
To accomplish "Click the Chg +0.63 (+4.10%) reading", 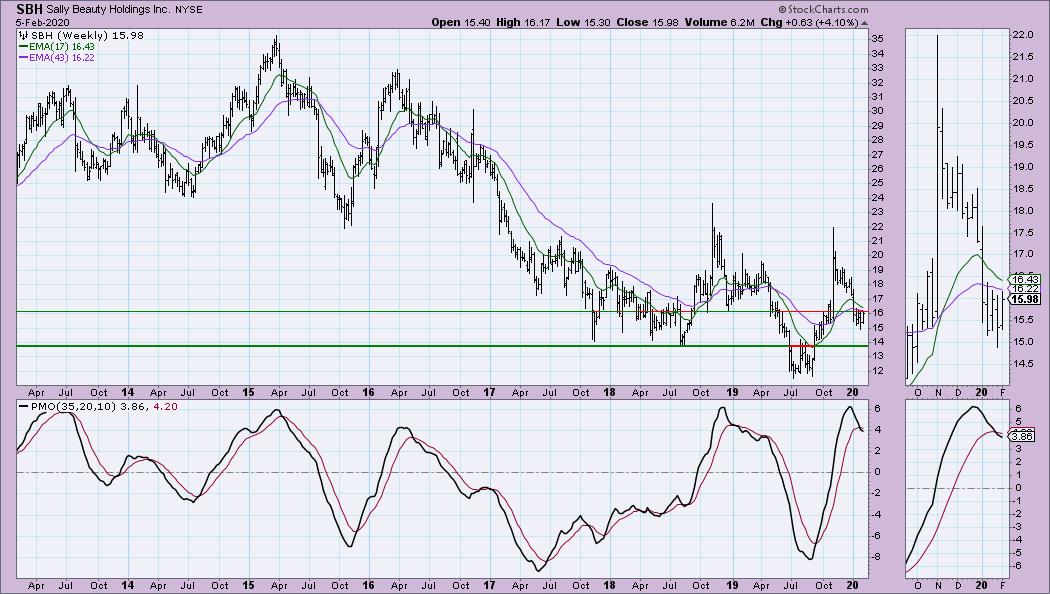I will 810,22.
